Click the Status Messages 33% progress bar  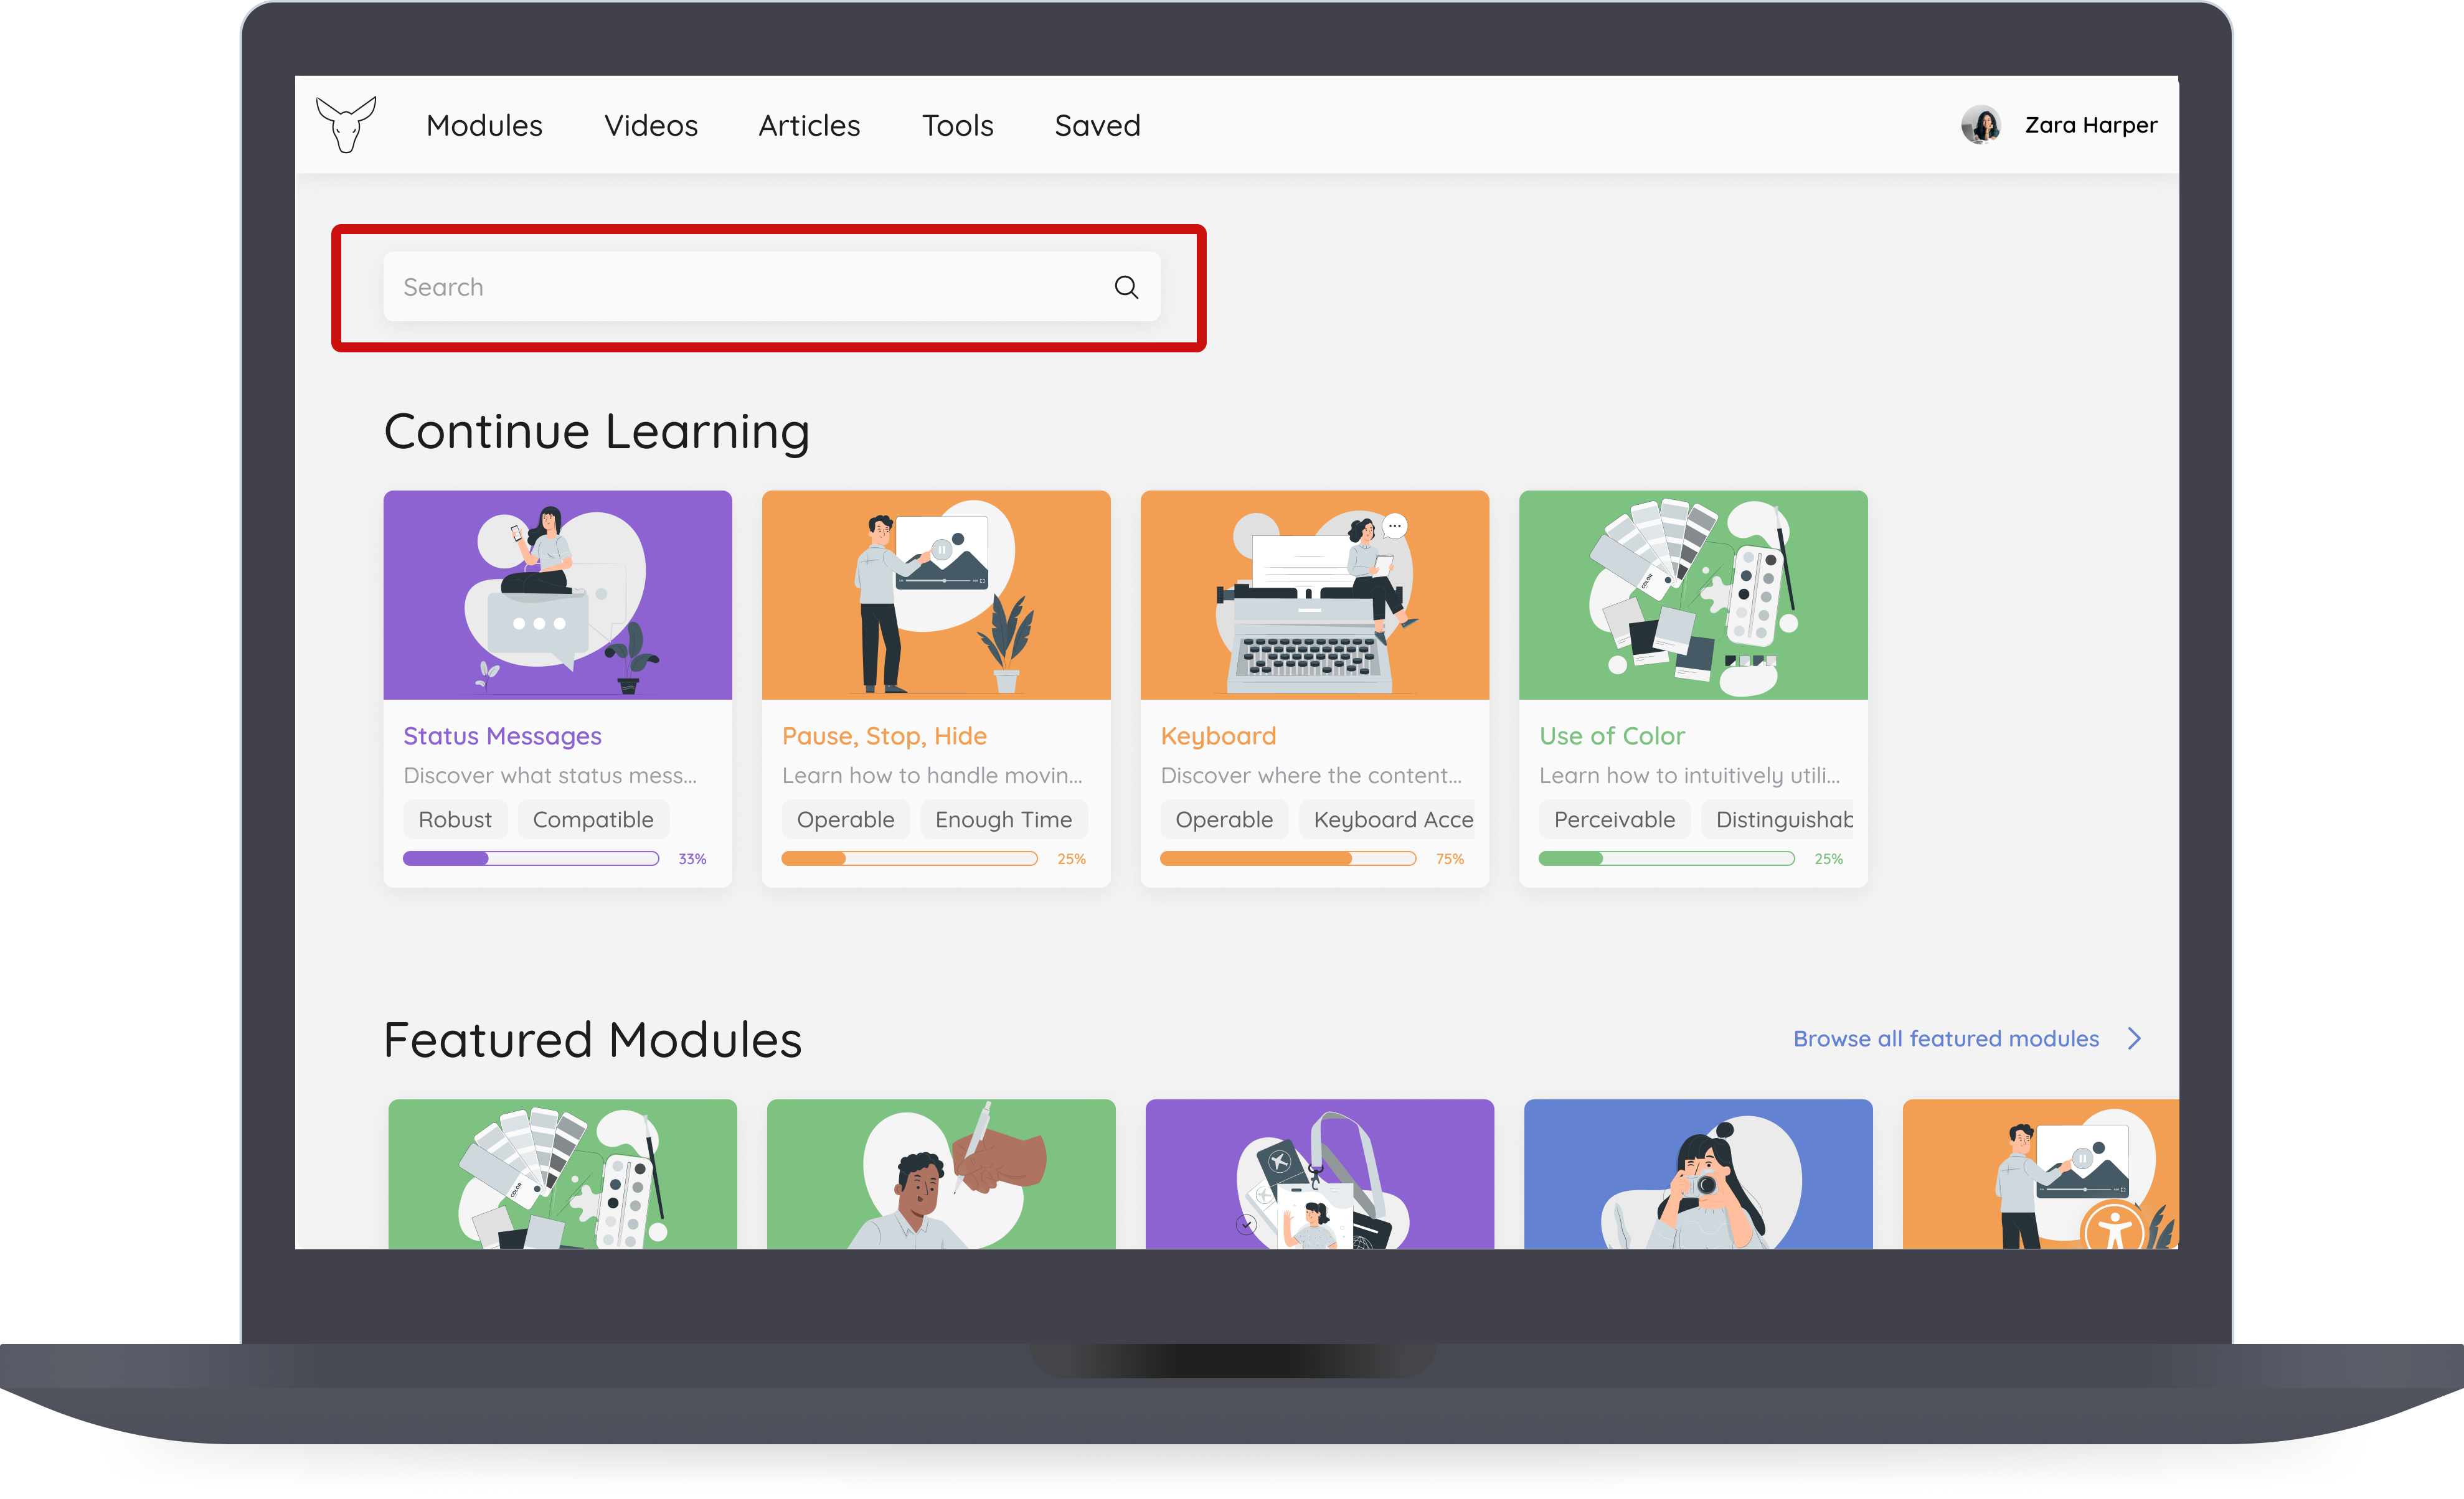pos(531,859)
